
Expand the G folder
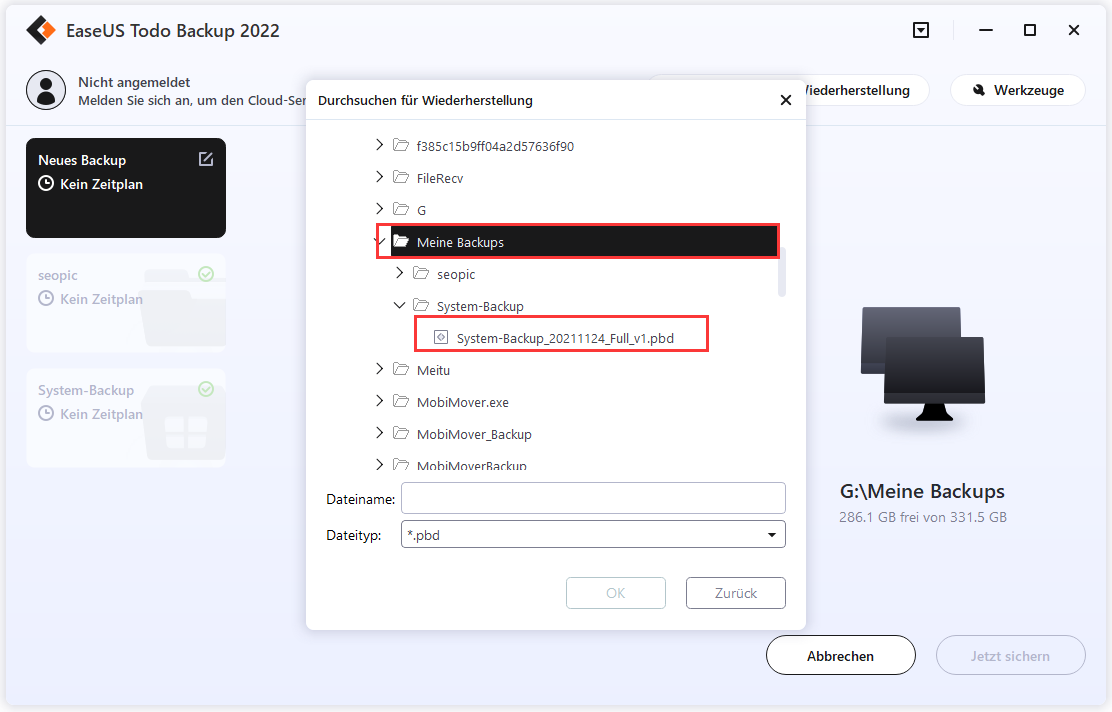(x=379, y=208)
